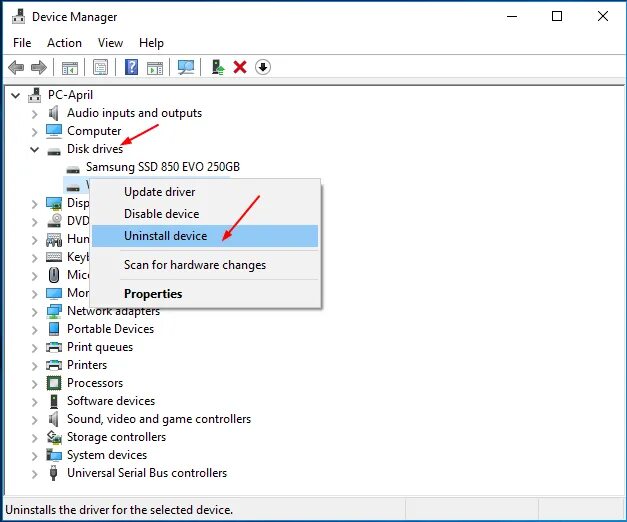Select the PC-April label
This screenshot has width=627, height=522.
point(70,95)
